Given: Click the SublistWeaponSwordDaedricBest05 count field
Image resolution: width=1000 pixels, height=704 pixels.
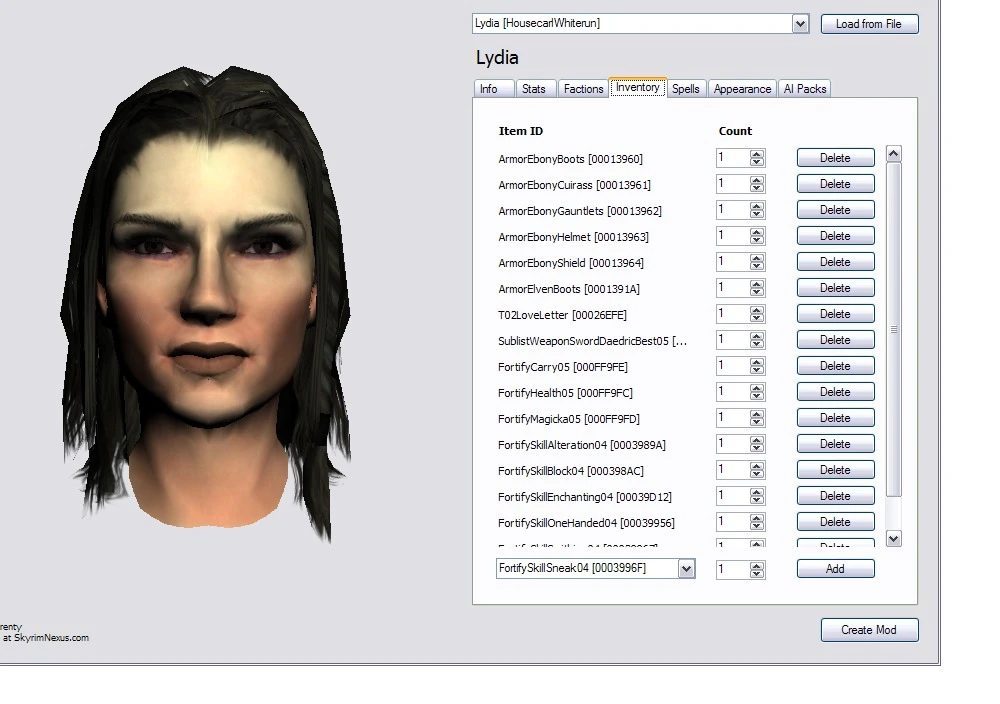Looking at the screenshot, I should tap(733, 341).
